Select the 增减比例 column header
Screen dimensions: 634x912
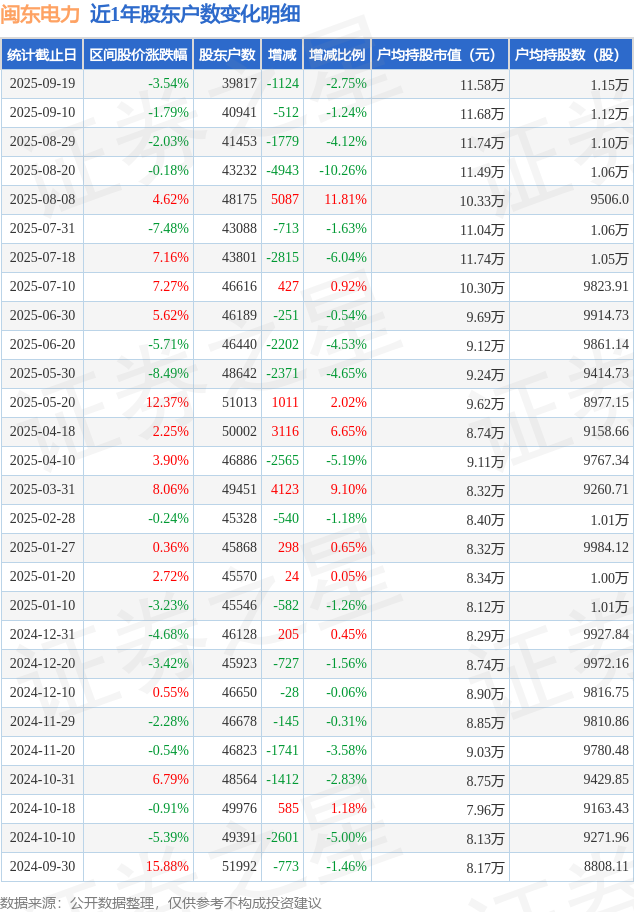tap(337, 55)
